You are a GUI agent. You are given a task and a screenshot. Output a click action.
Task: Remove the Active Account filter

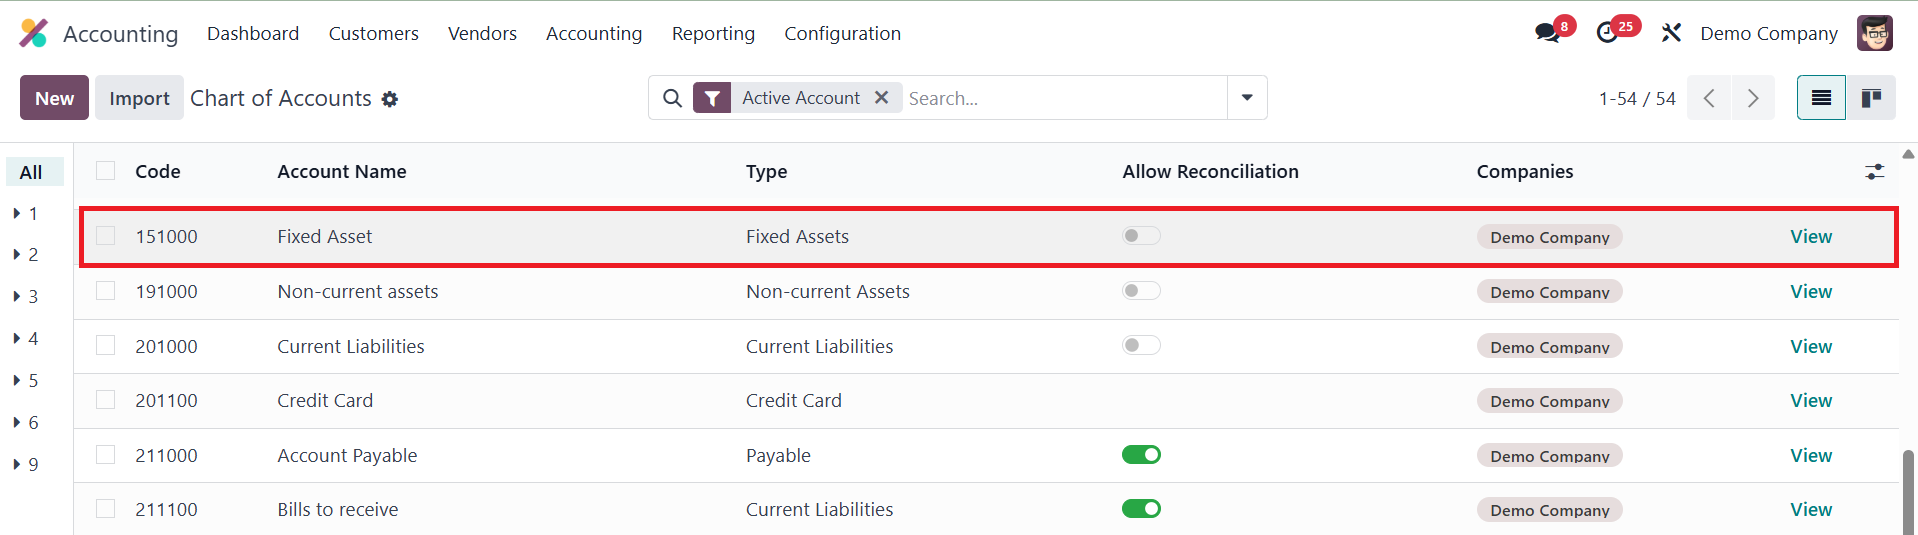click(x=881, y=98)
